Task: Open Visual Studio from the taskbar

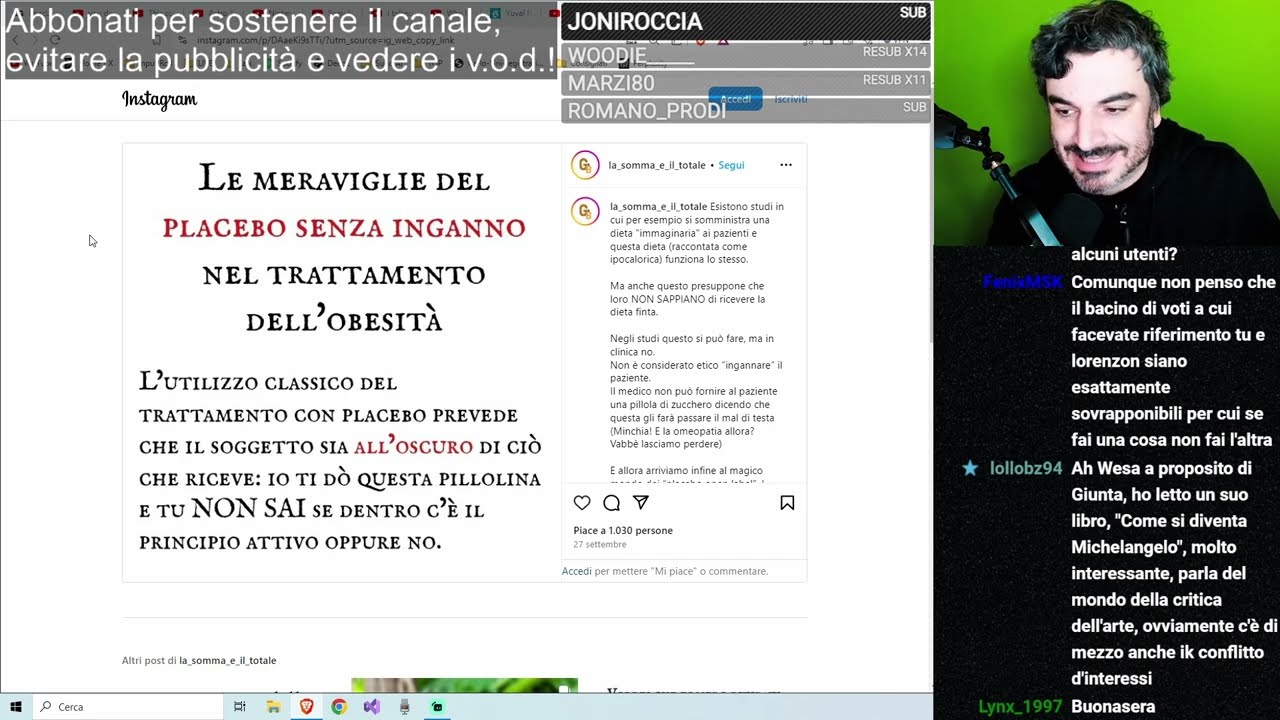Action: [372, 706]
